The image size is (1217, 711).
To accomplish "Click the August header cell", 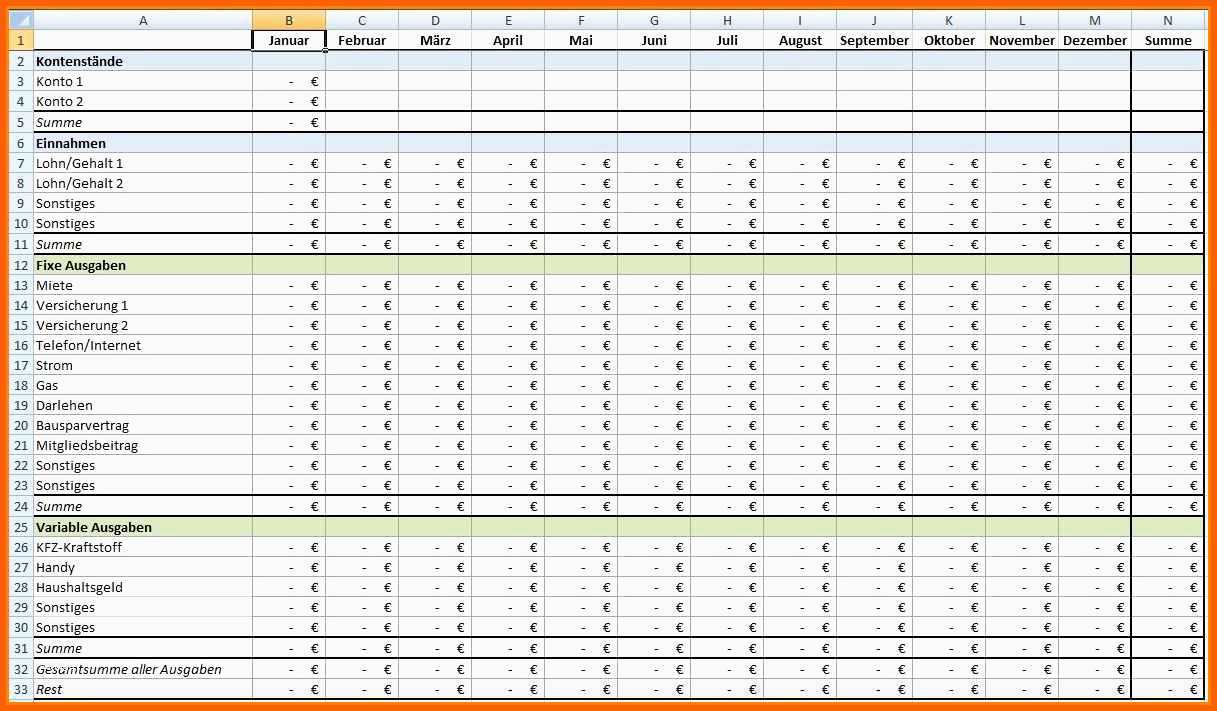I will pyautogui.click(x=800, y=40).
